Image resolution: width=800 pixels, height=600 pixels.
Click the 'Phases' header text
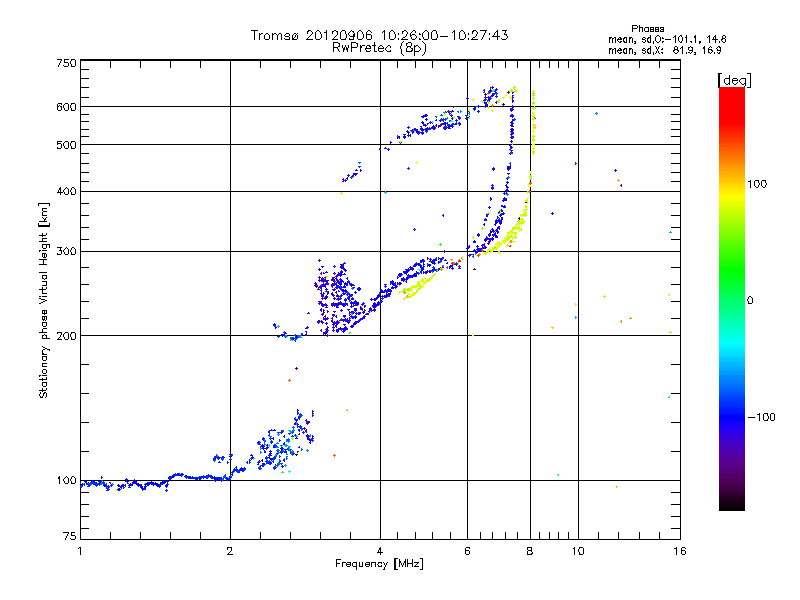point(647,29)
